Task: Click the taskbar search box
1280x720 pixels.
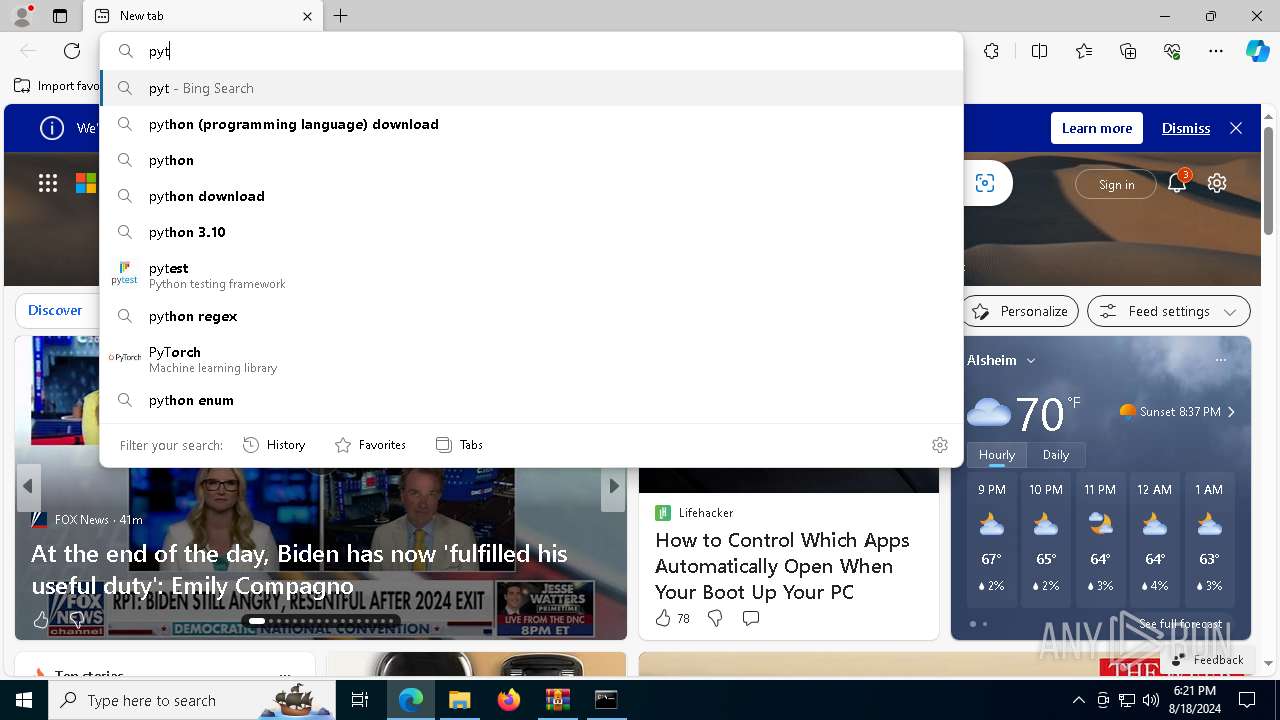Action: point(193,700)
